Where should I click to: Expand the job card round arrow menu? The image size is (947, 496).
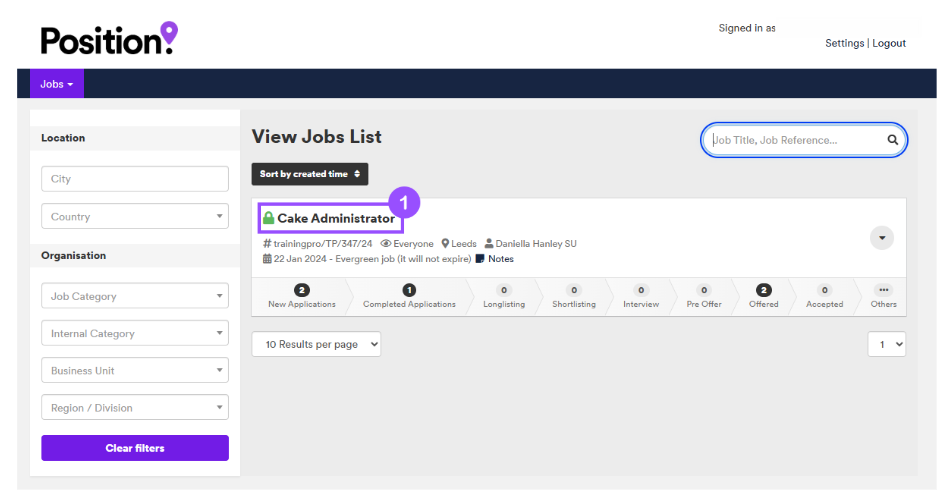pyautogui.click(x=881, y=237)
